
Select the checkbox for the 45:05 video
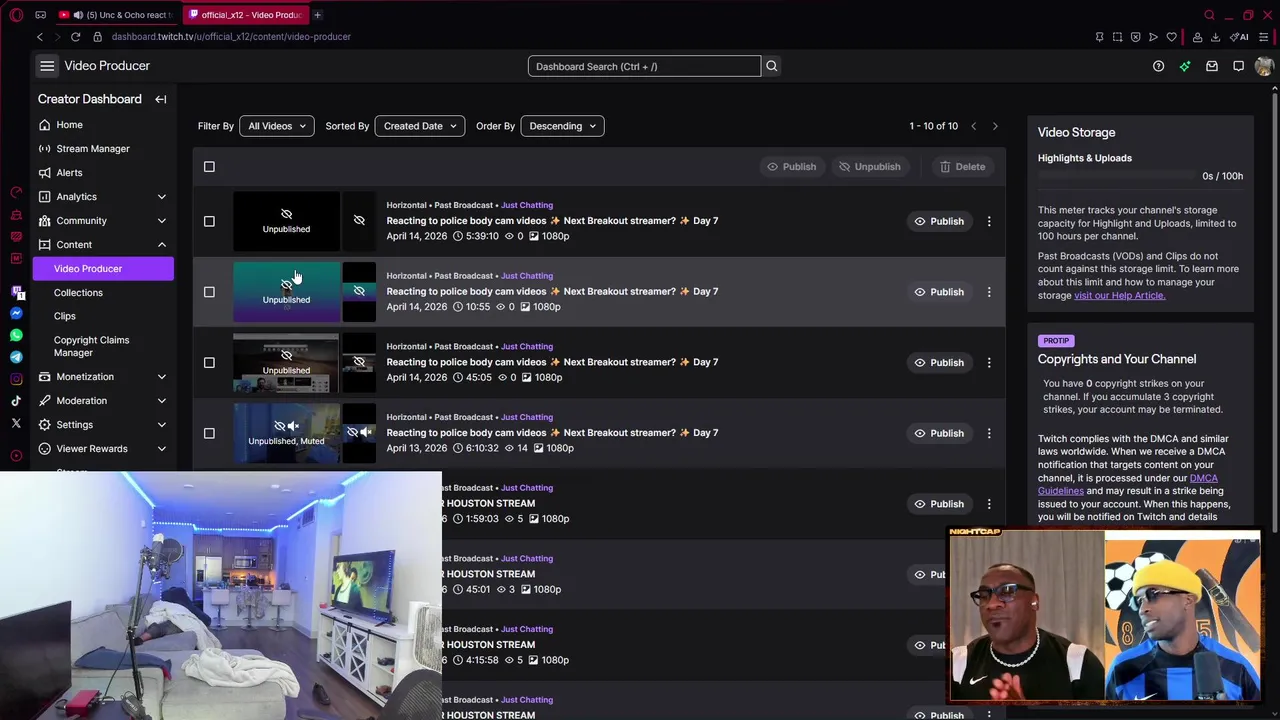(x=209, y=362)
